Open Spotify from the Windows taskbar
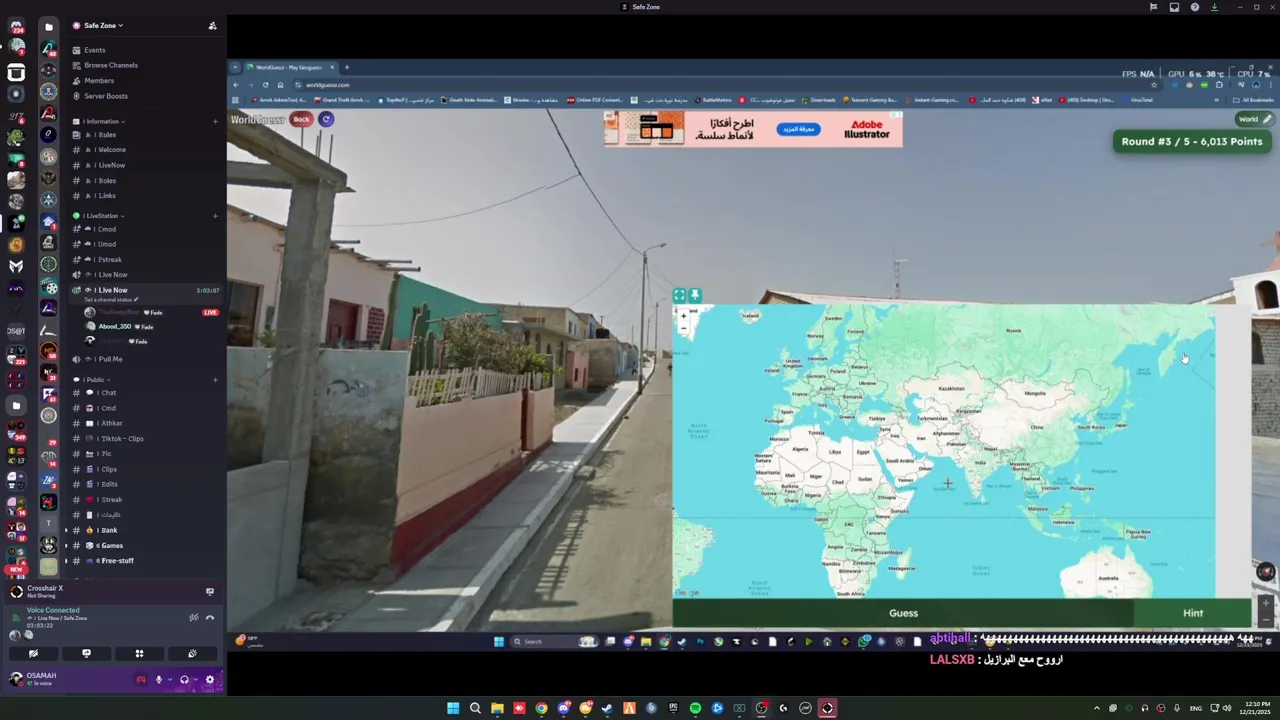Screen dimensions: 1280x720 (695, 708)
